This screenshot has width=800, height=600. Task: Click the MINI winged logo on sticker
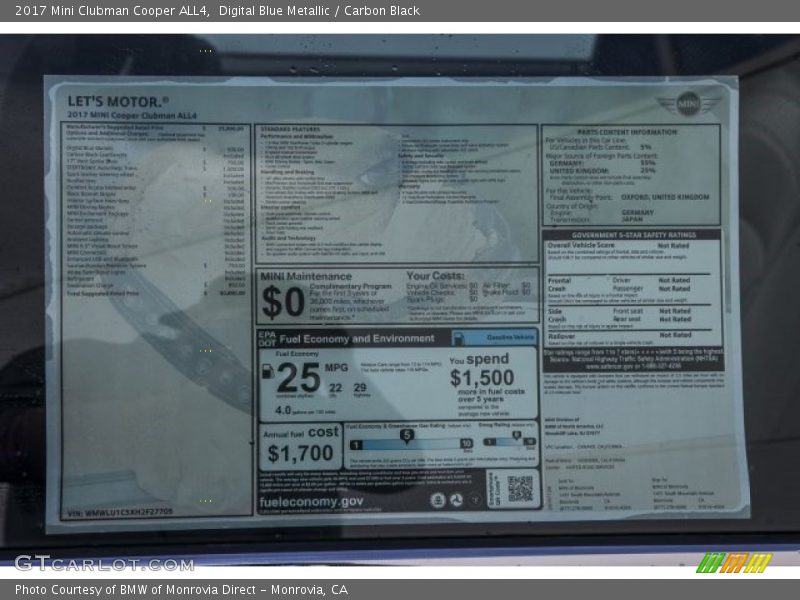[687, 103]
